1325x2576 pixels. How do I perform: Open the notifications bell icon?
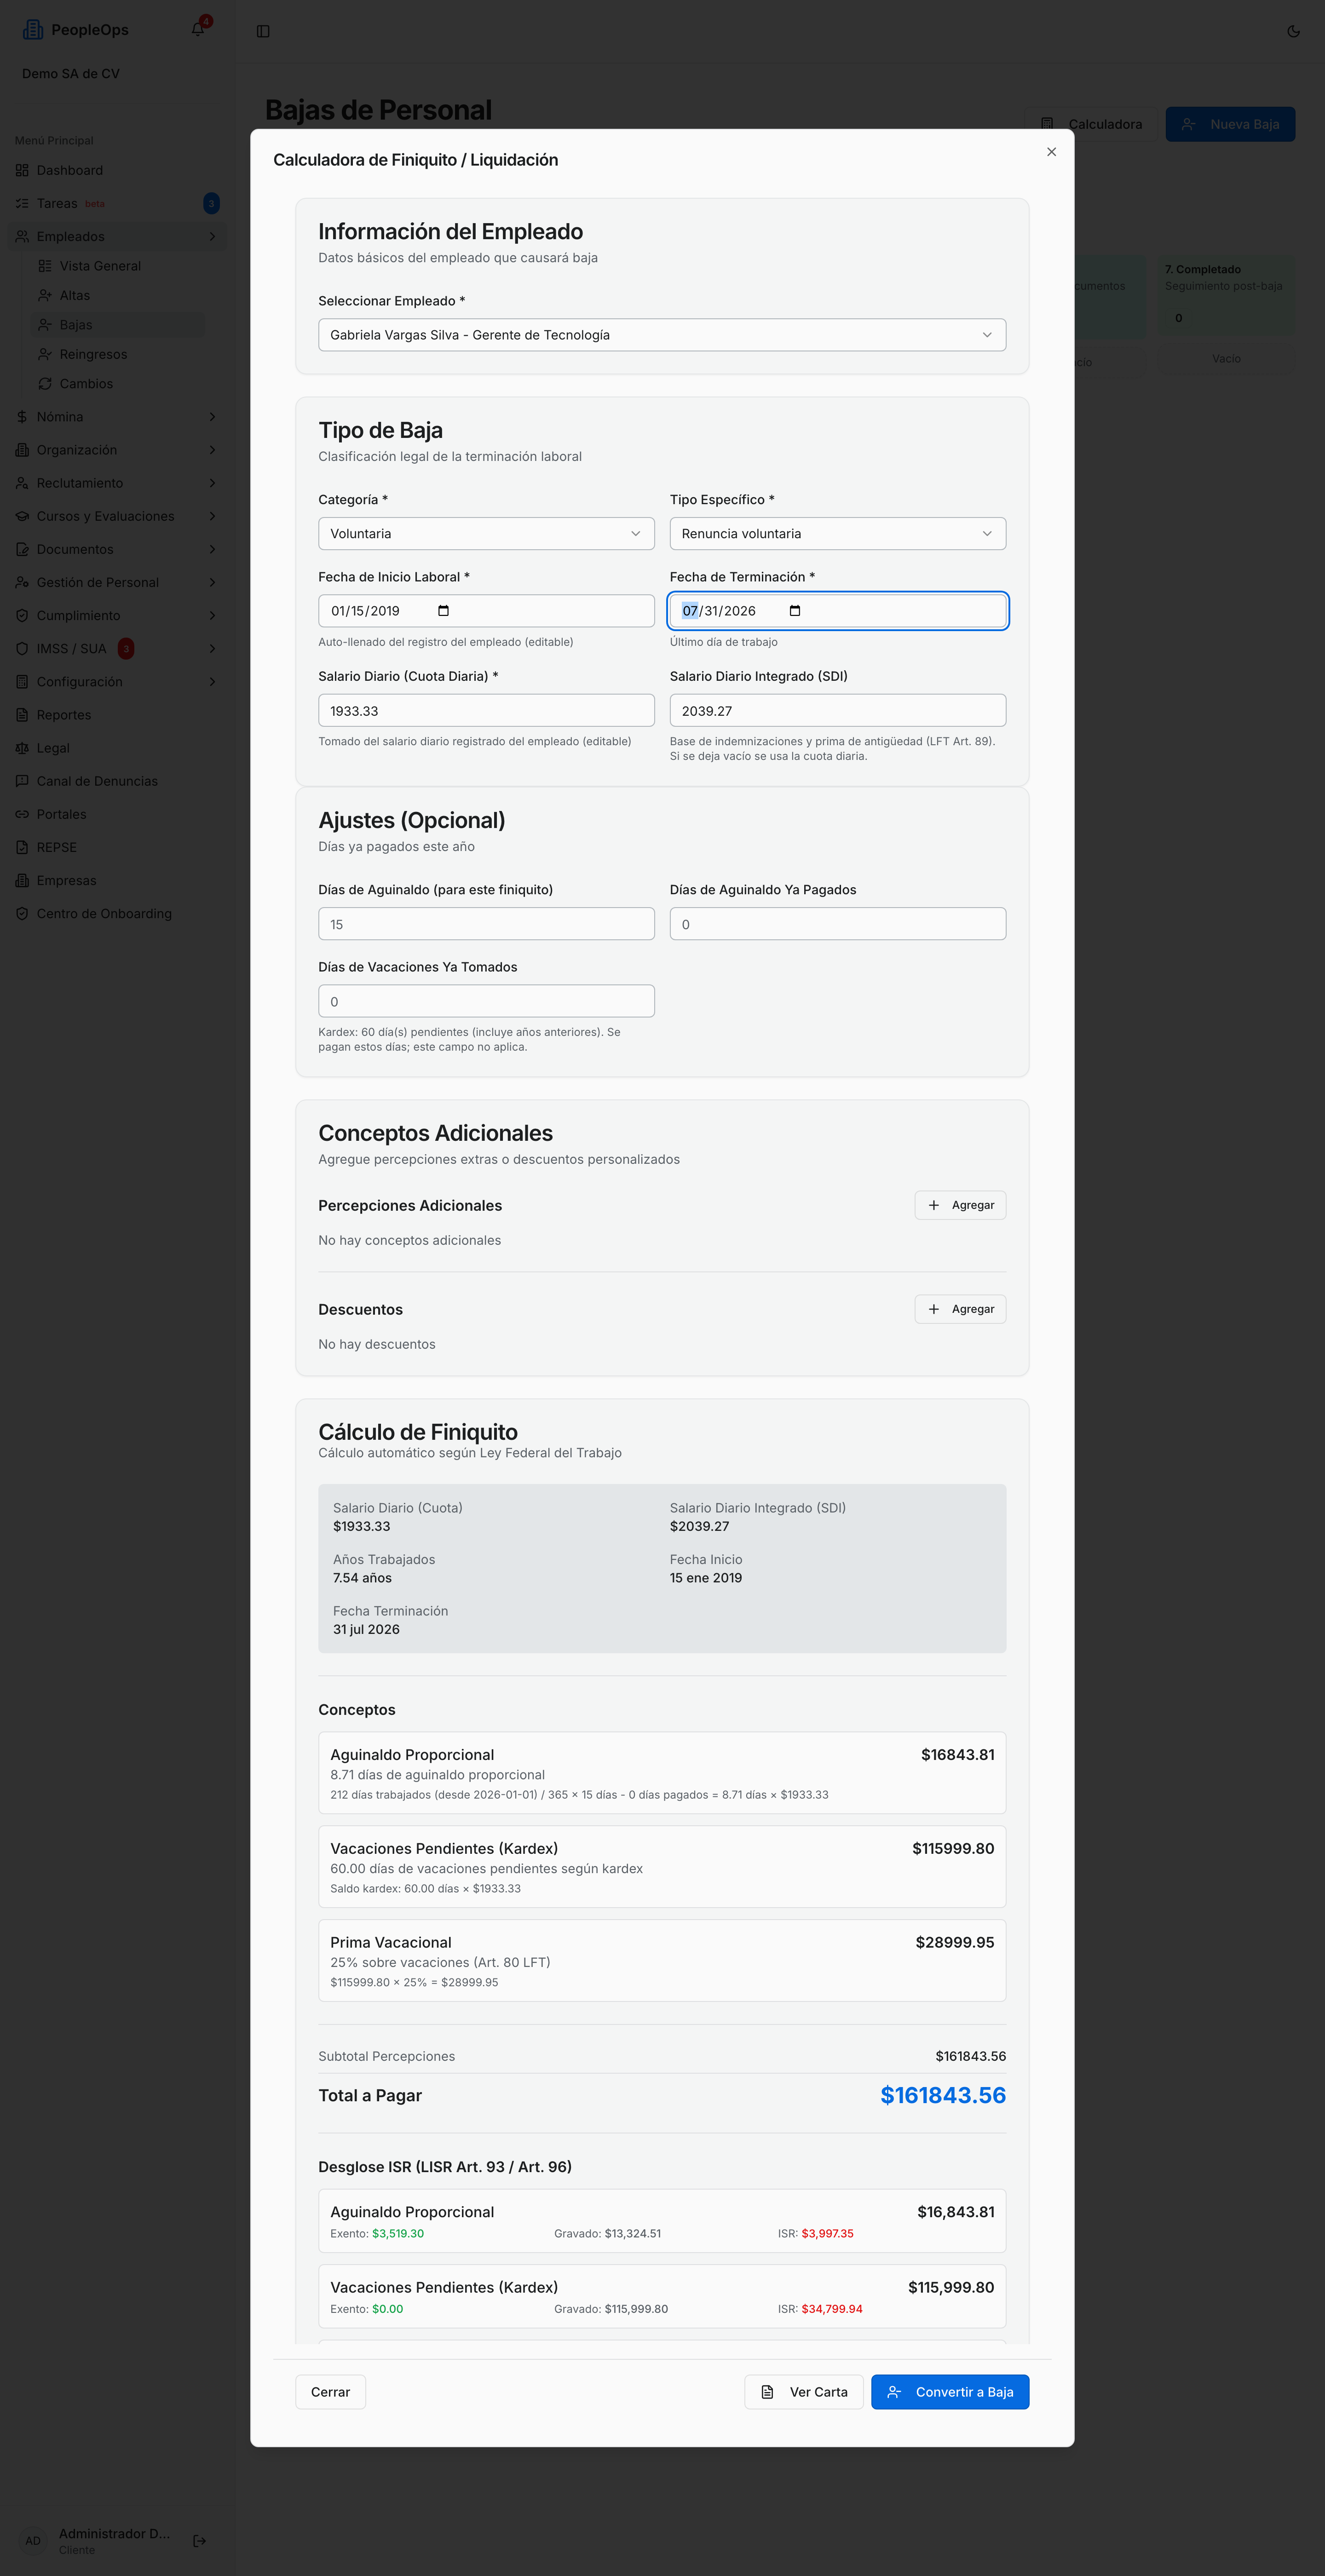[198, 30]
